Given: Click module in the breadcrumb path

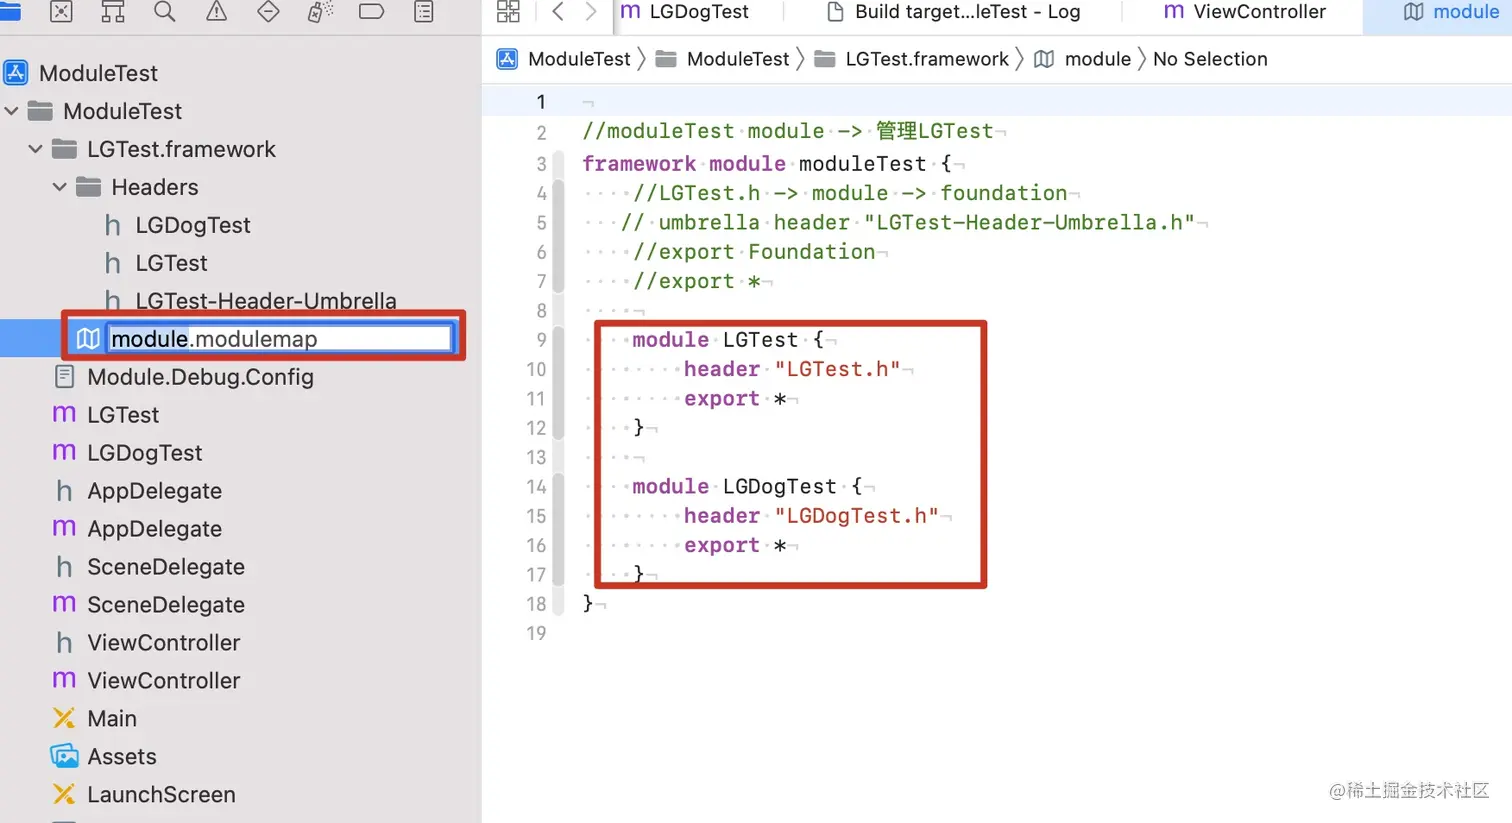Looking at the screenshot, I should pyautogui.click(x=1097, y=59).
